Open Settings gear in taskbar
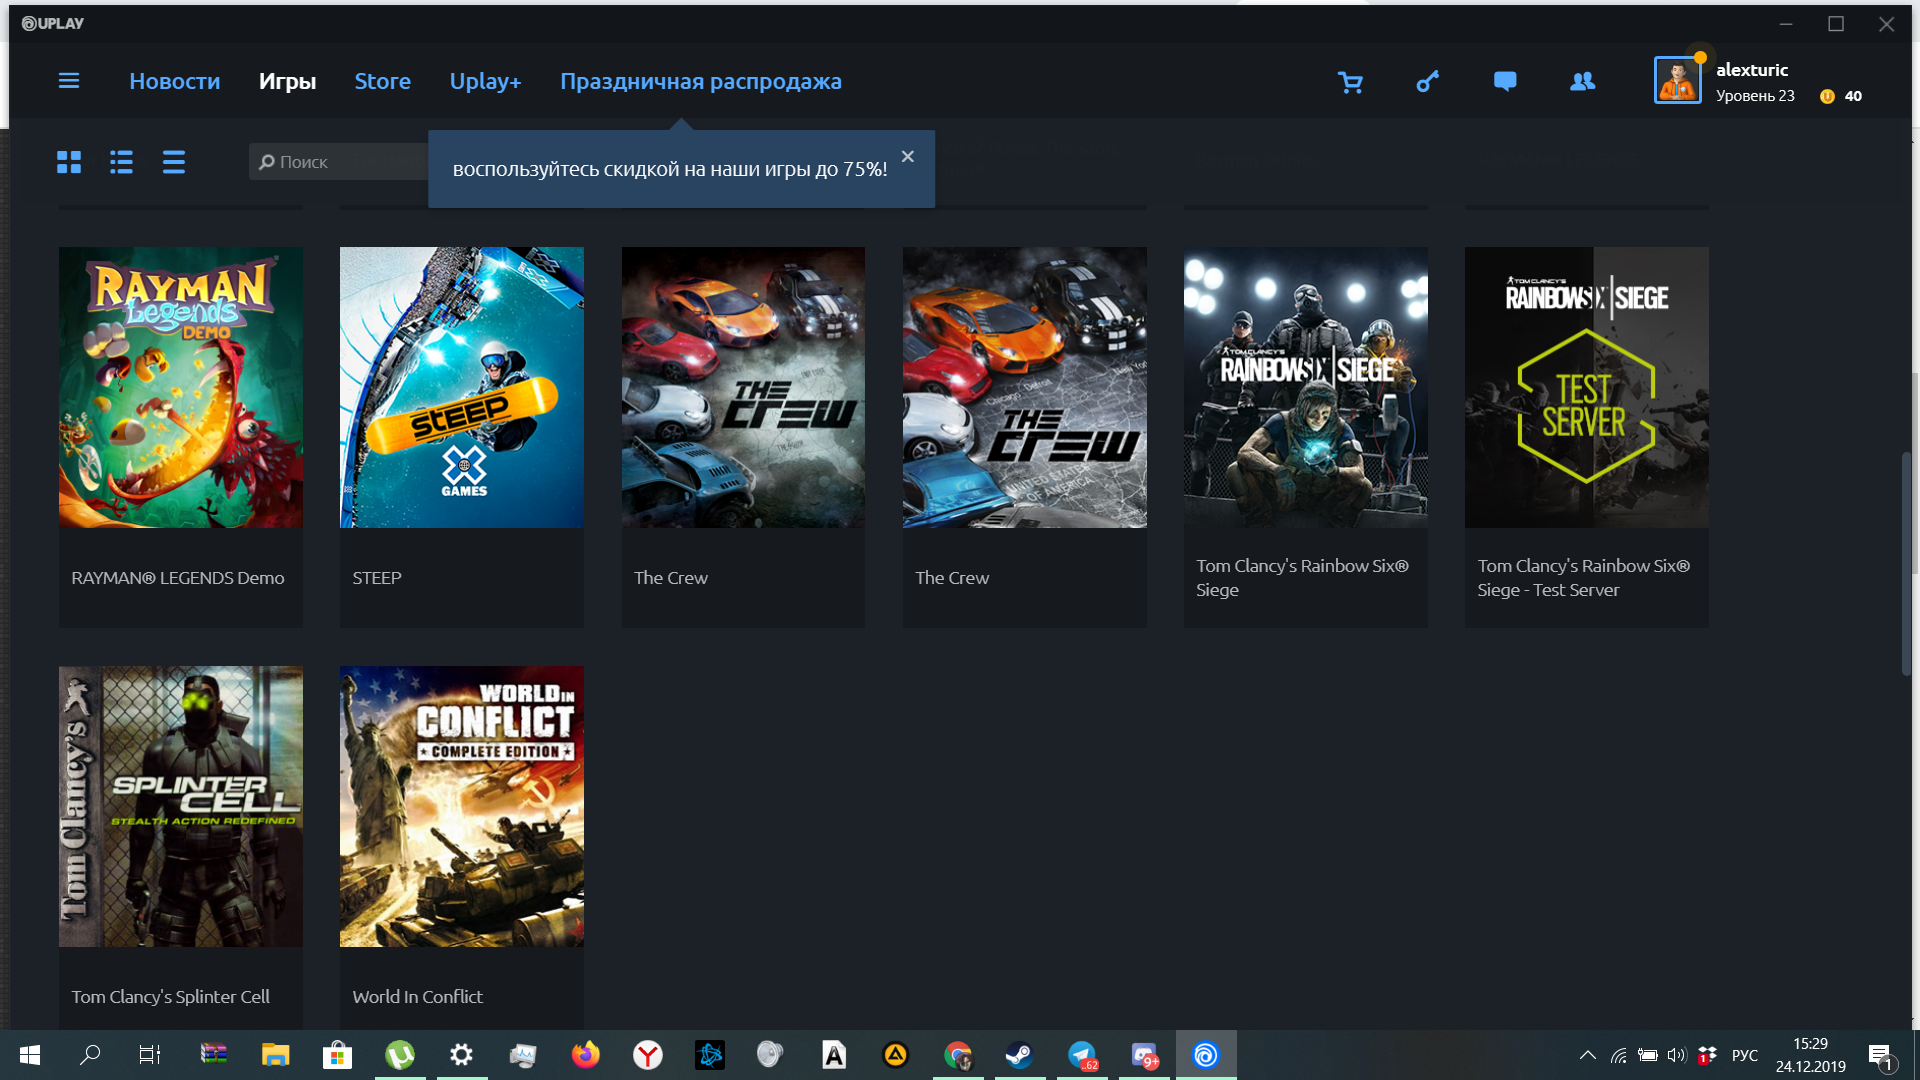The width and height of the screenshot is (1920, 1080). (x=461, y=1055)
